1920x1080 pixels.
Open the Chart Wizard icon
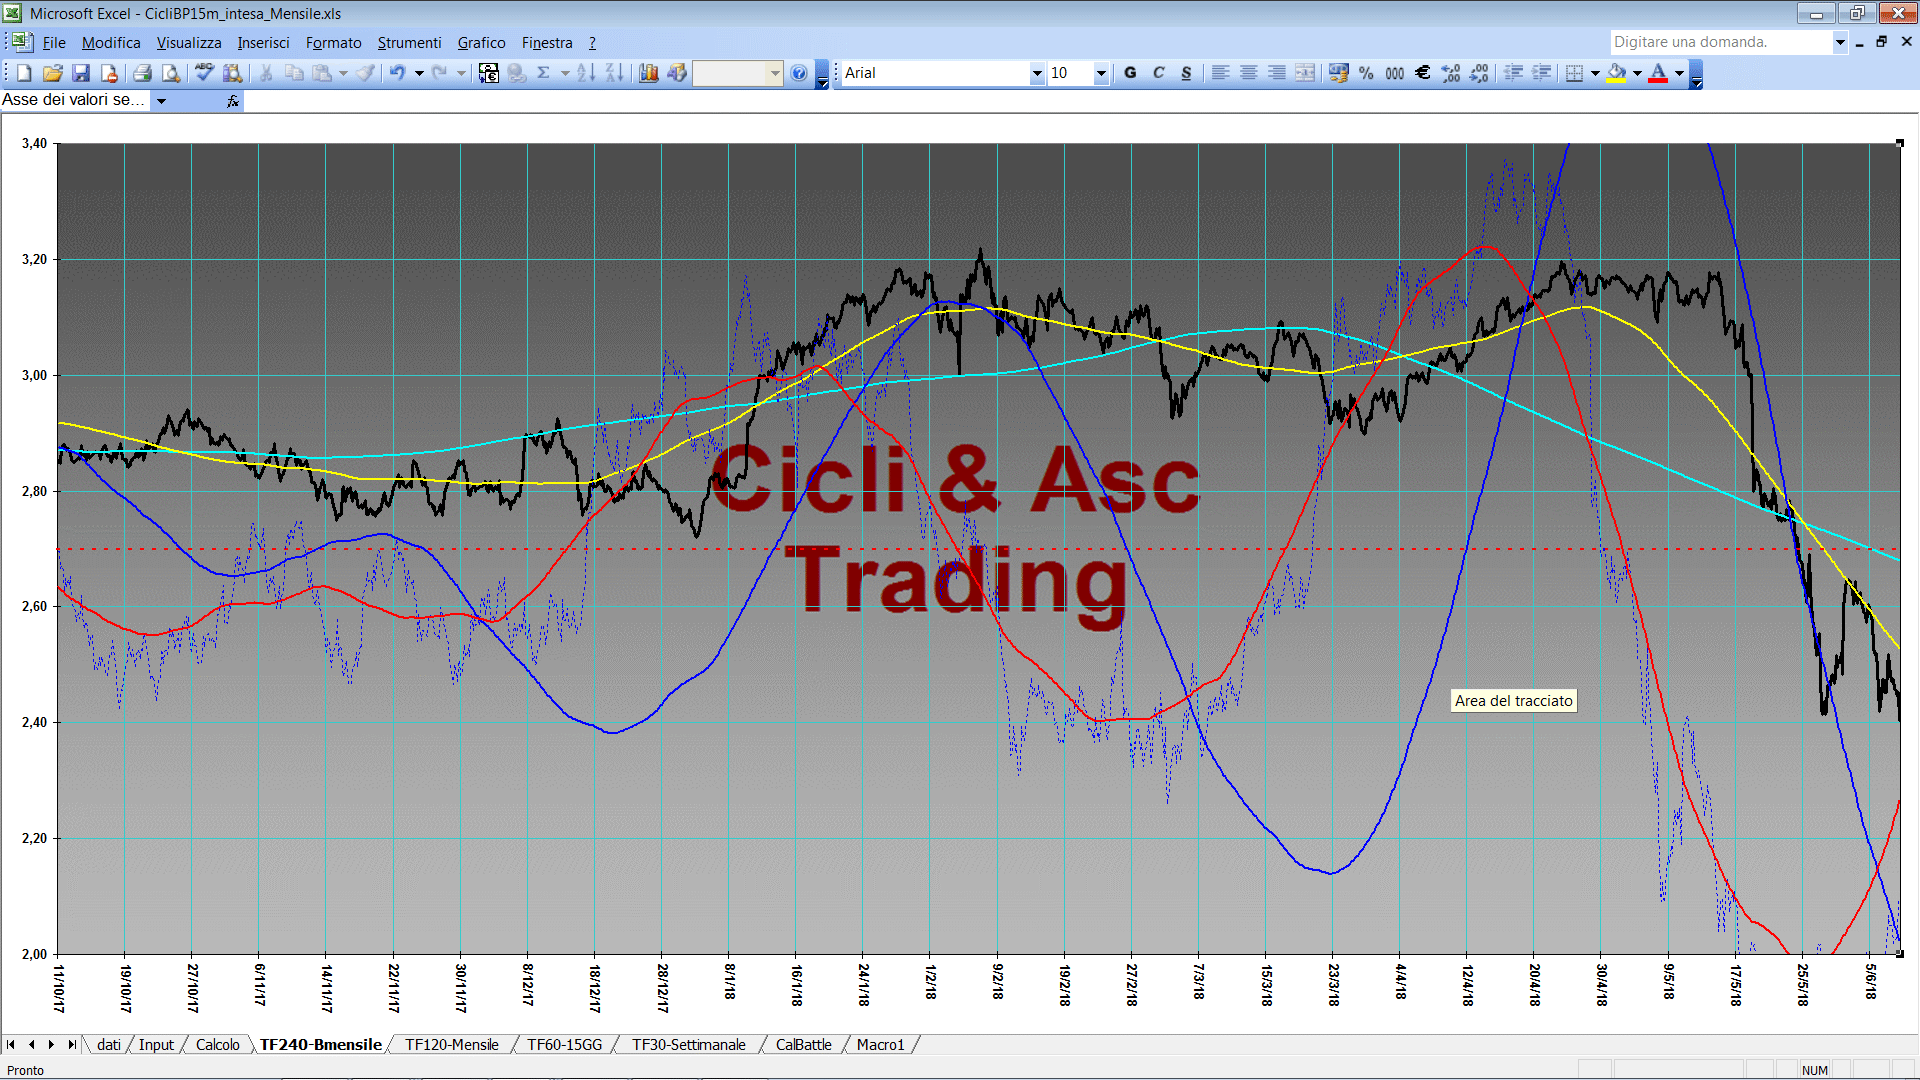click(649, 73)
